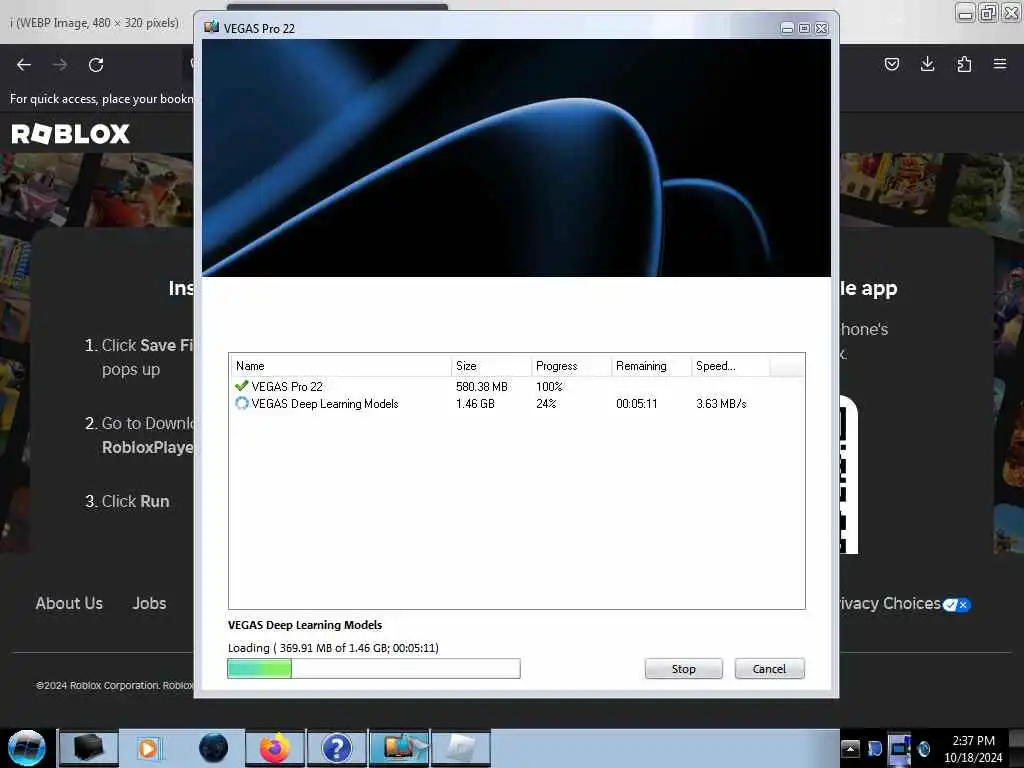Close the VEGAS Pro 22 installer window
Image resolution: width=1024 pixels, height=768 pixels.
pyautogui.click(x=822, y=28)
